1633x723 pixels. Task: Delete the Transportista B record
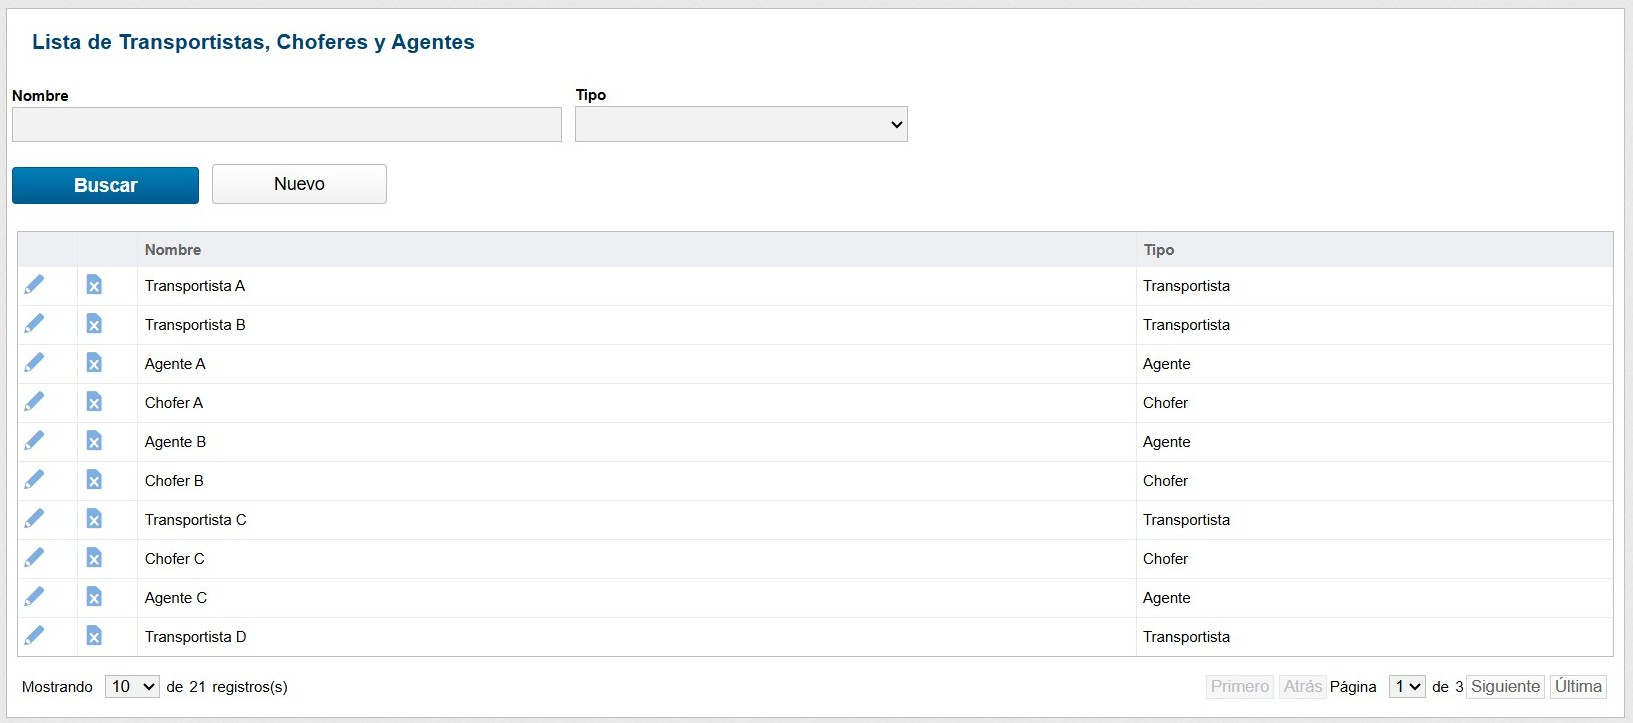tap(94, 324)
